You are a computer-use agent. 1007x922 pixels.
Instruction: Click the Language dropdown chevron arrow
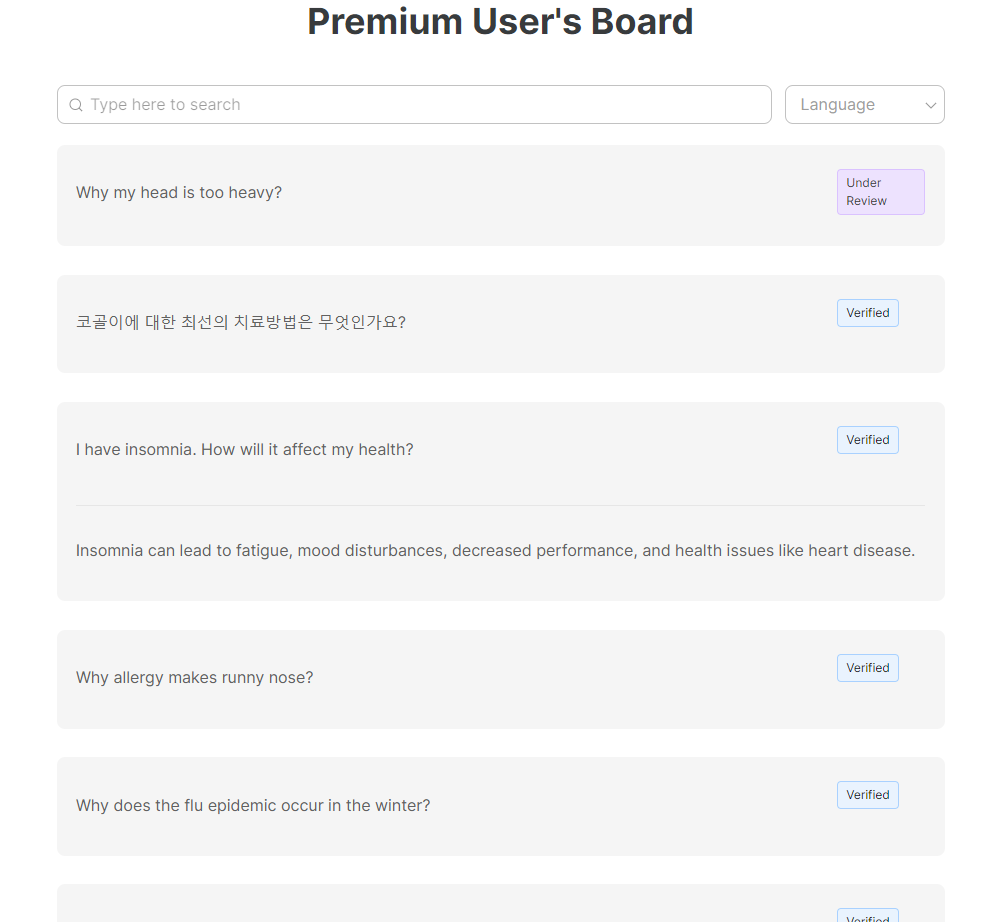[x=931, y=105]
